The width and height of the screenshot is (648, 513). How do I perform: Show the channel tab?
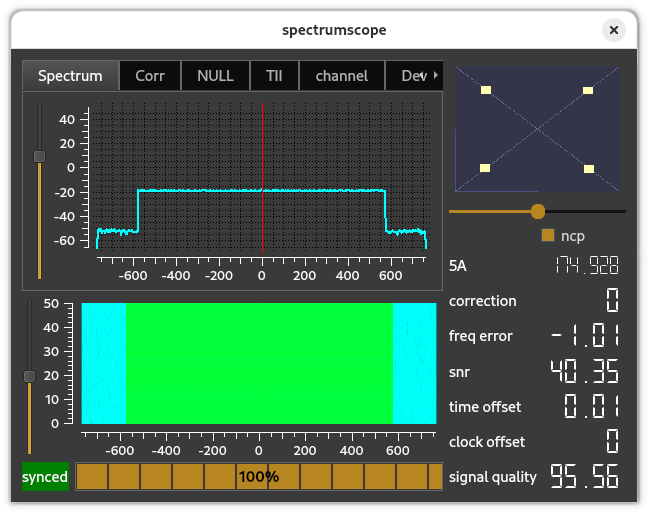(x=341, y=76)
